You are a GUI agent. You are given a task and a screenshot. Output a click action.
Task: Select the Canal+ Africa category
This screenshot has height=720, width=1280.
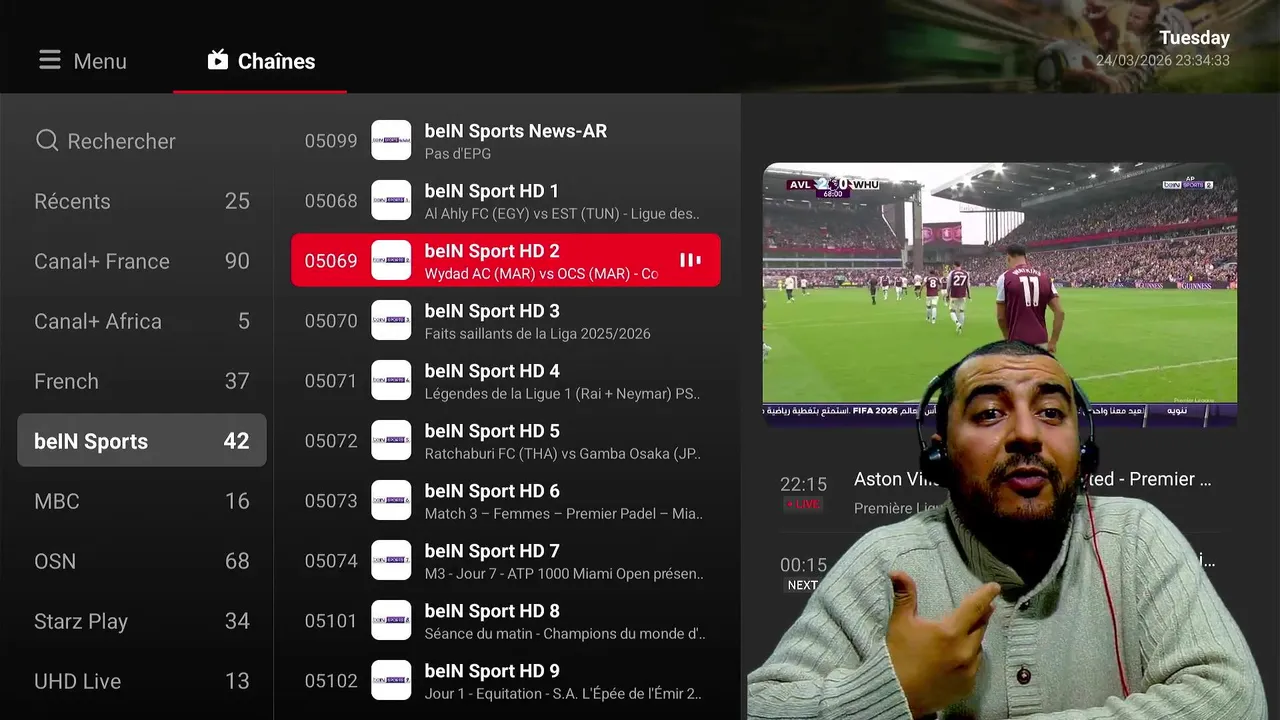click(x=142, y=321)
